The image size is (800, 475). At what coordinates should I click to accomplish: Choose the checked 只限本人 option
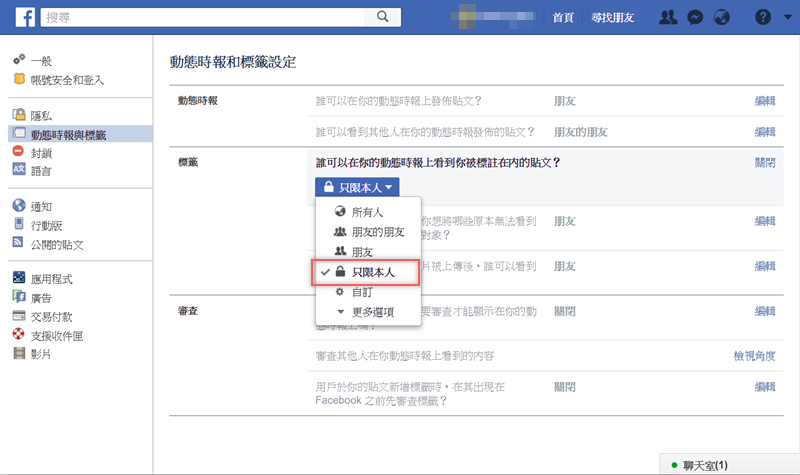[373, 272]
